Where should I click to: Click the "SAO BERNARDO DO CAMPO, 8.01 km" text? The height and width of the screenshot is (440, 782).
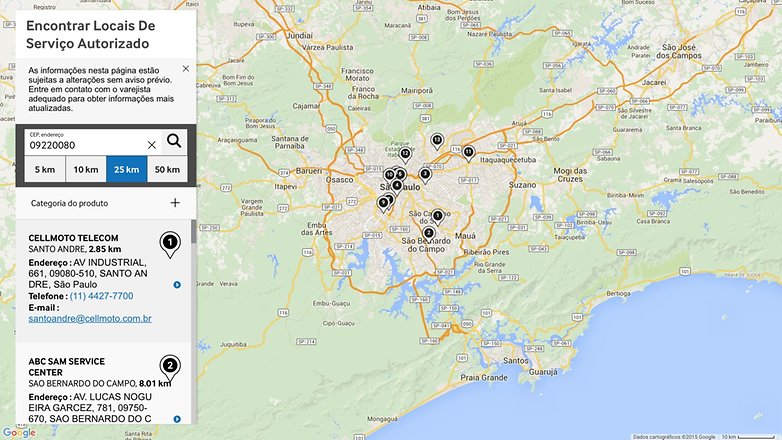point(100,383)
